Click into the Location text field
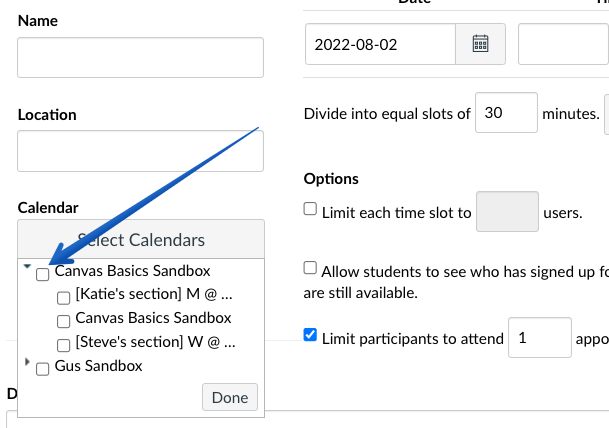This screenshot has height=428, width=609. click(141, 151)
